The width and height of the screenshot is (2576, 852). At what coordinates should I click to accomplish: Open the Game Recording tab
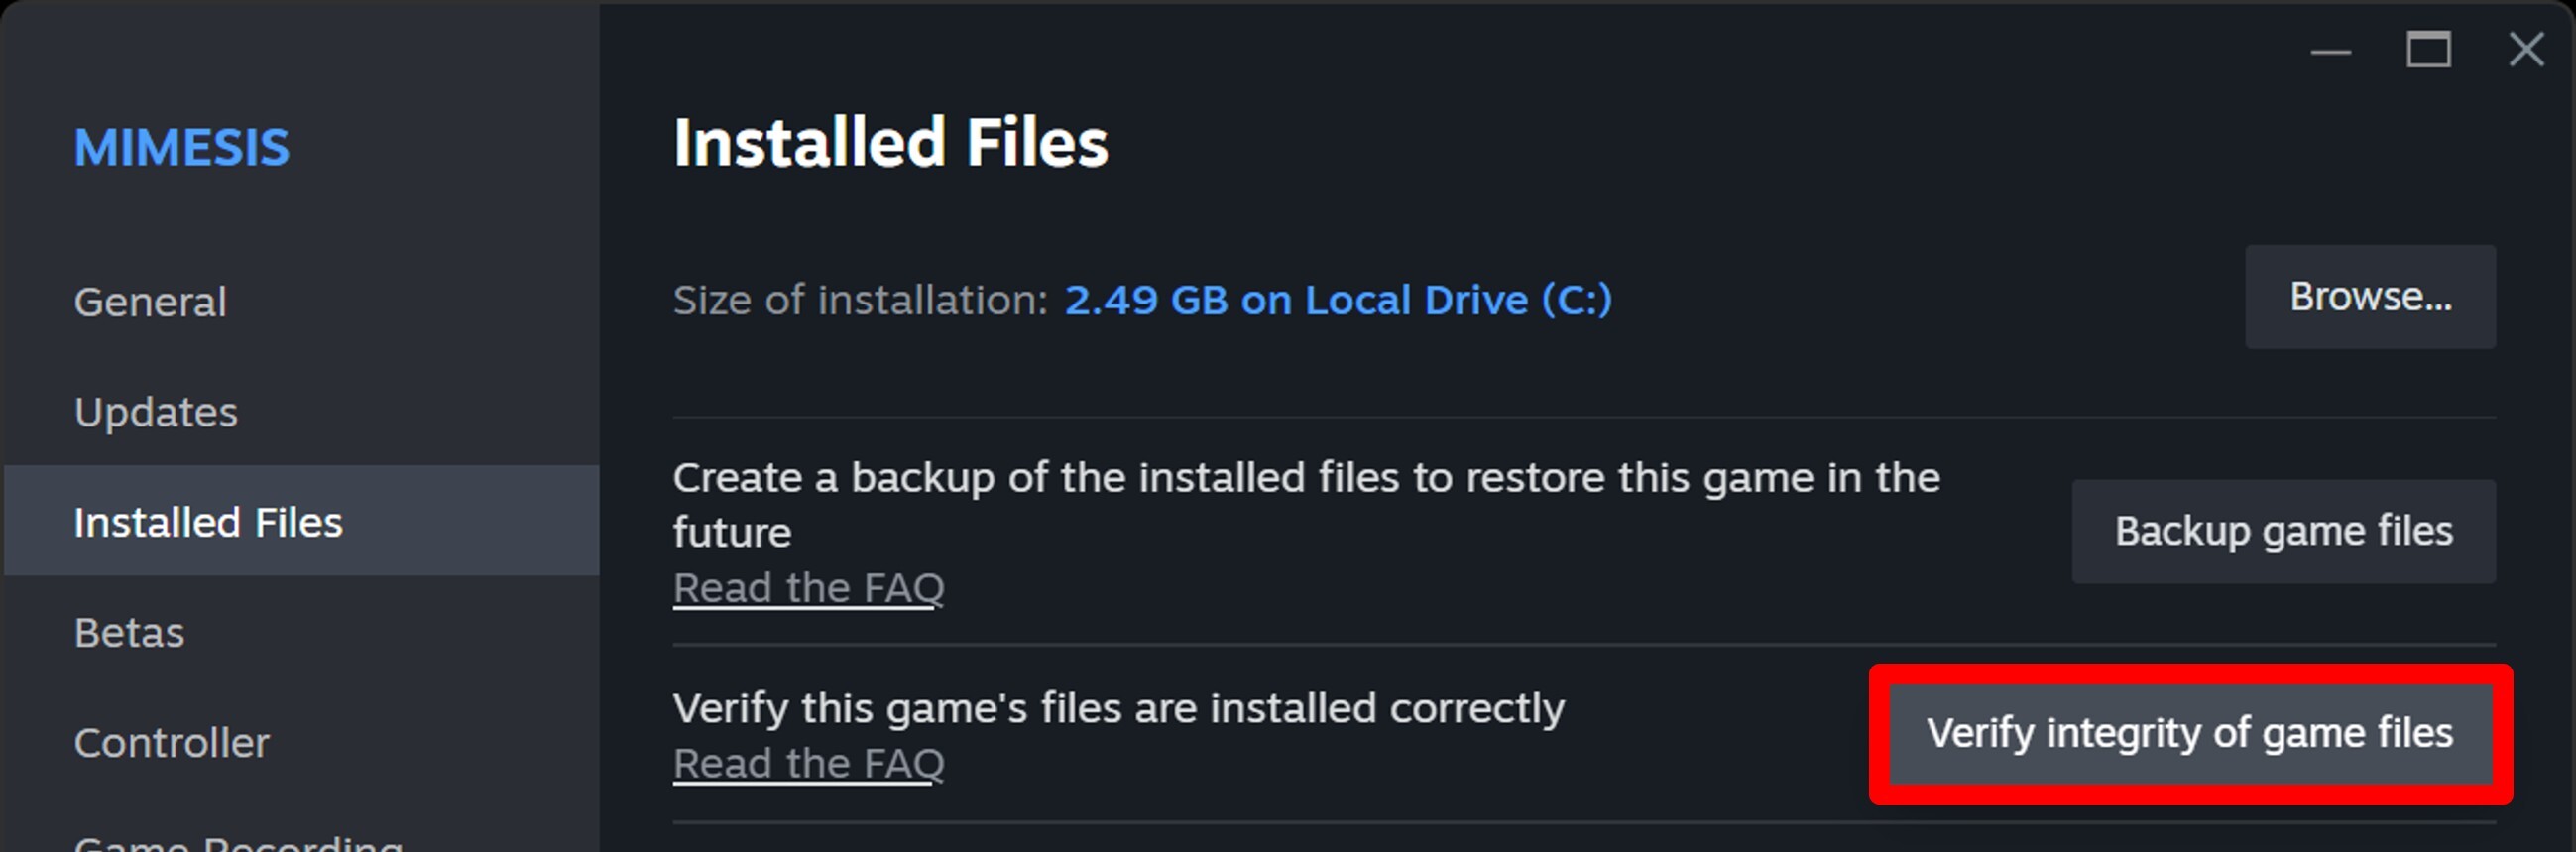pos(238,842)
